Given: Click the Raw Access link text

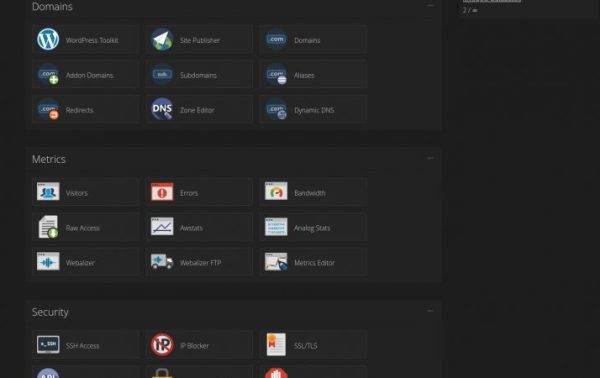Looking at the screenshot, I should pos(83,228).
